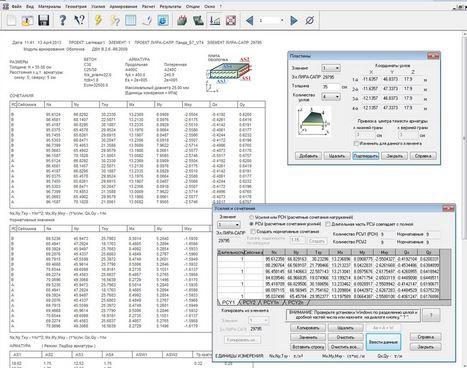Switch to the РСУ1 tab
The height and width of the screenshot is (368, 467).
click(x=228, y=302)
